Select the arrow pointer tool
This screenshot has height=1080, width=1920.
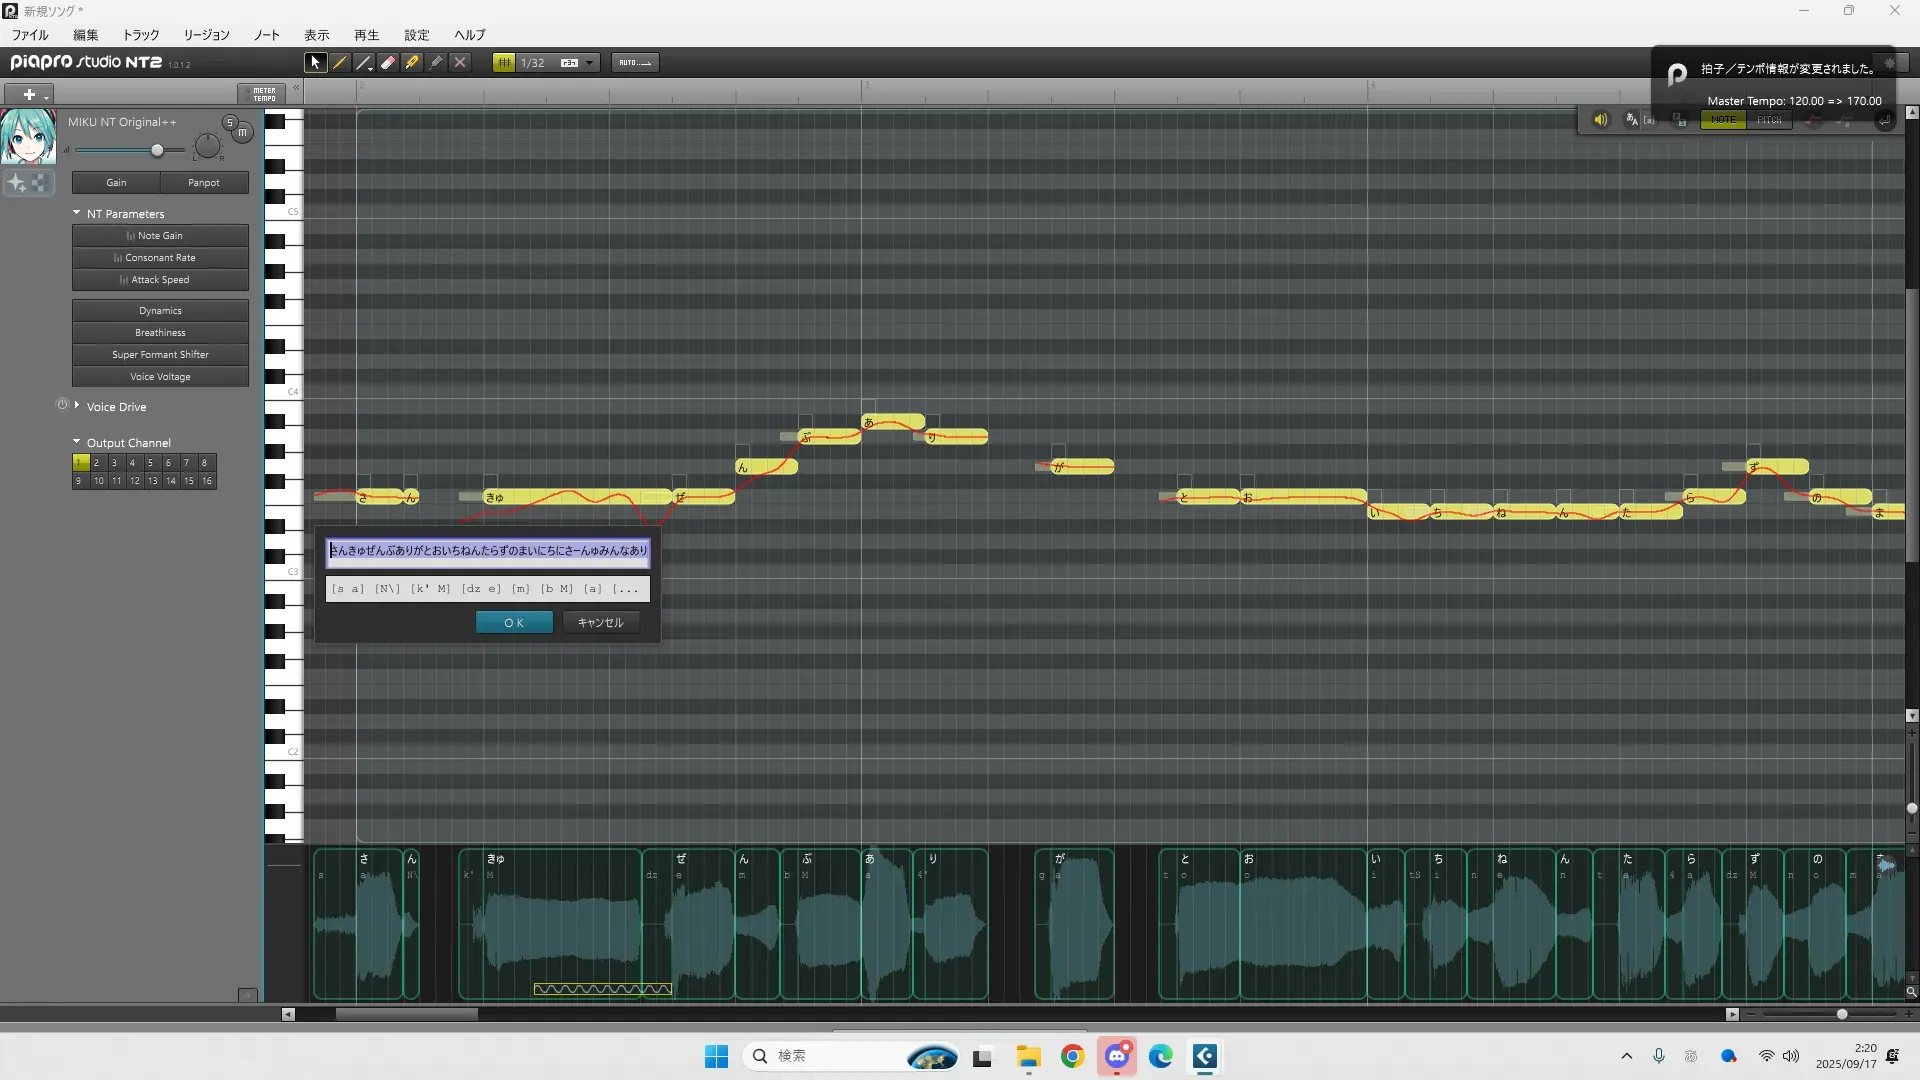[315, 62]
